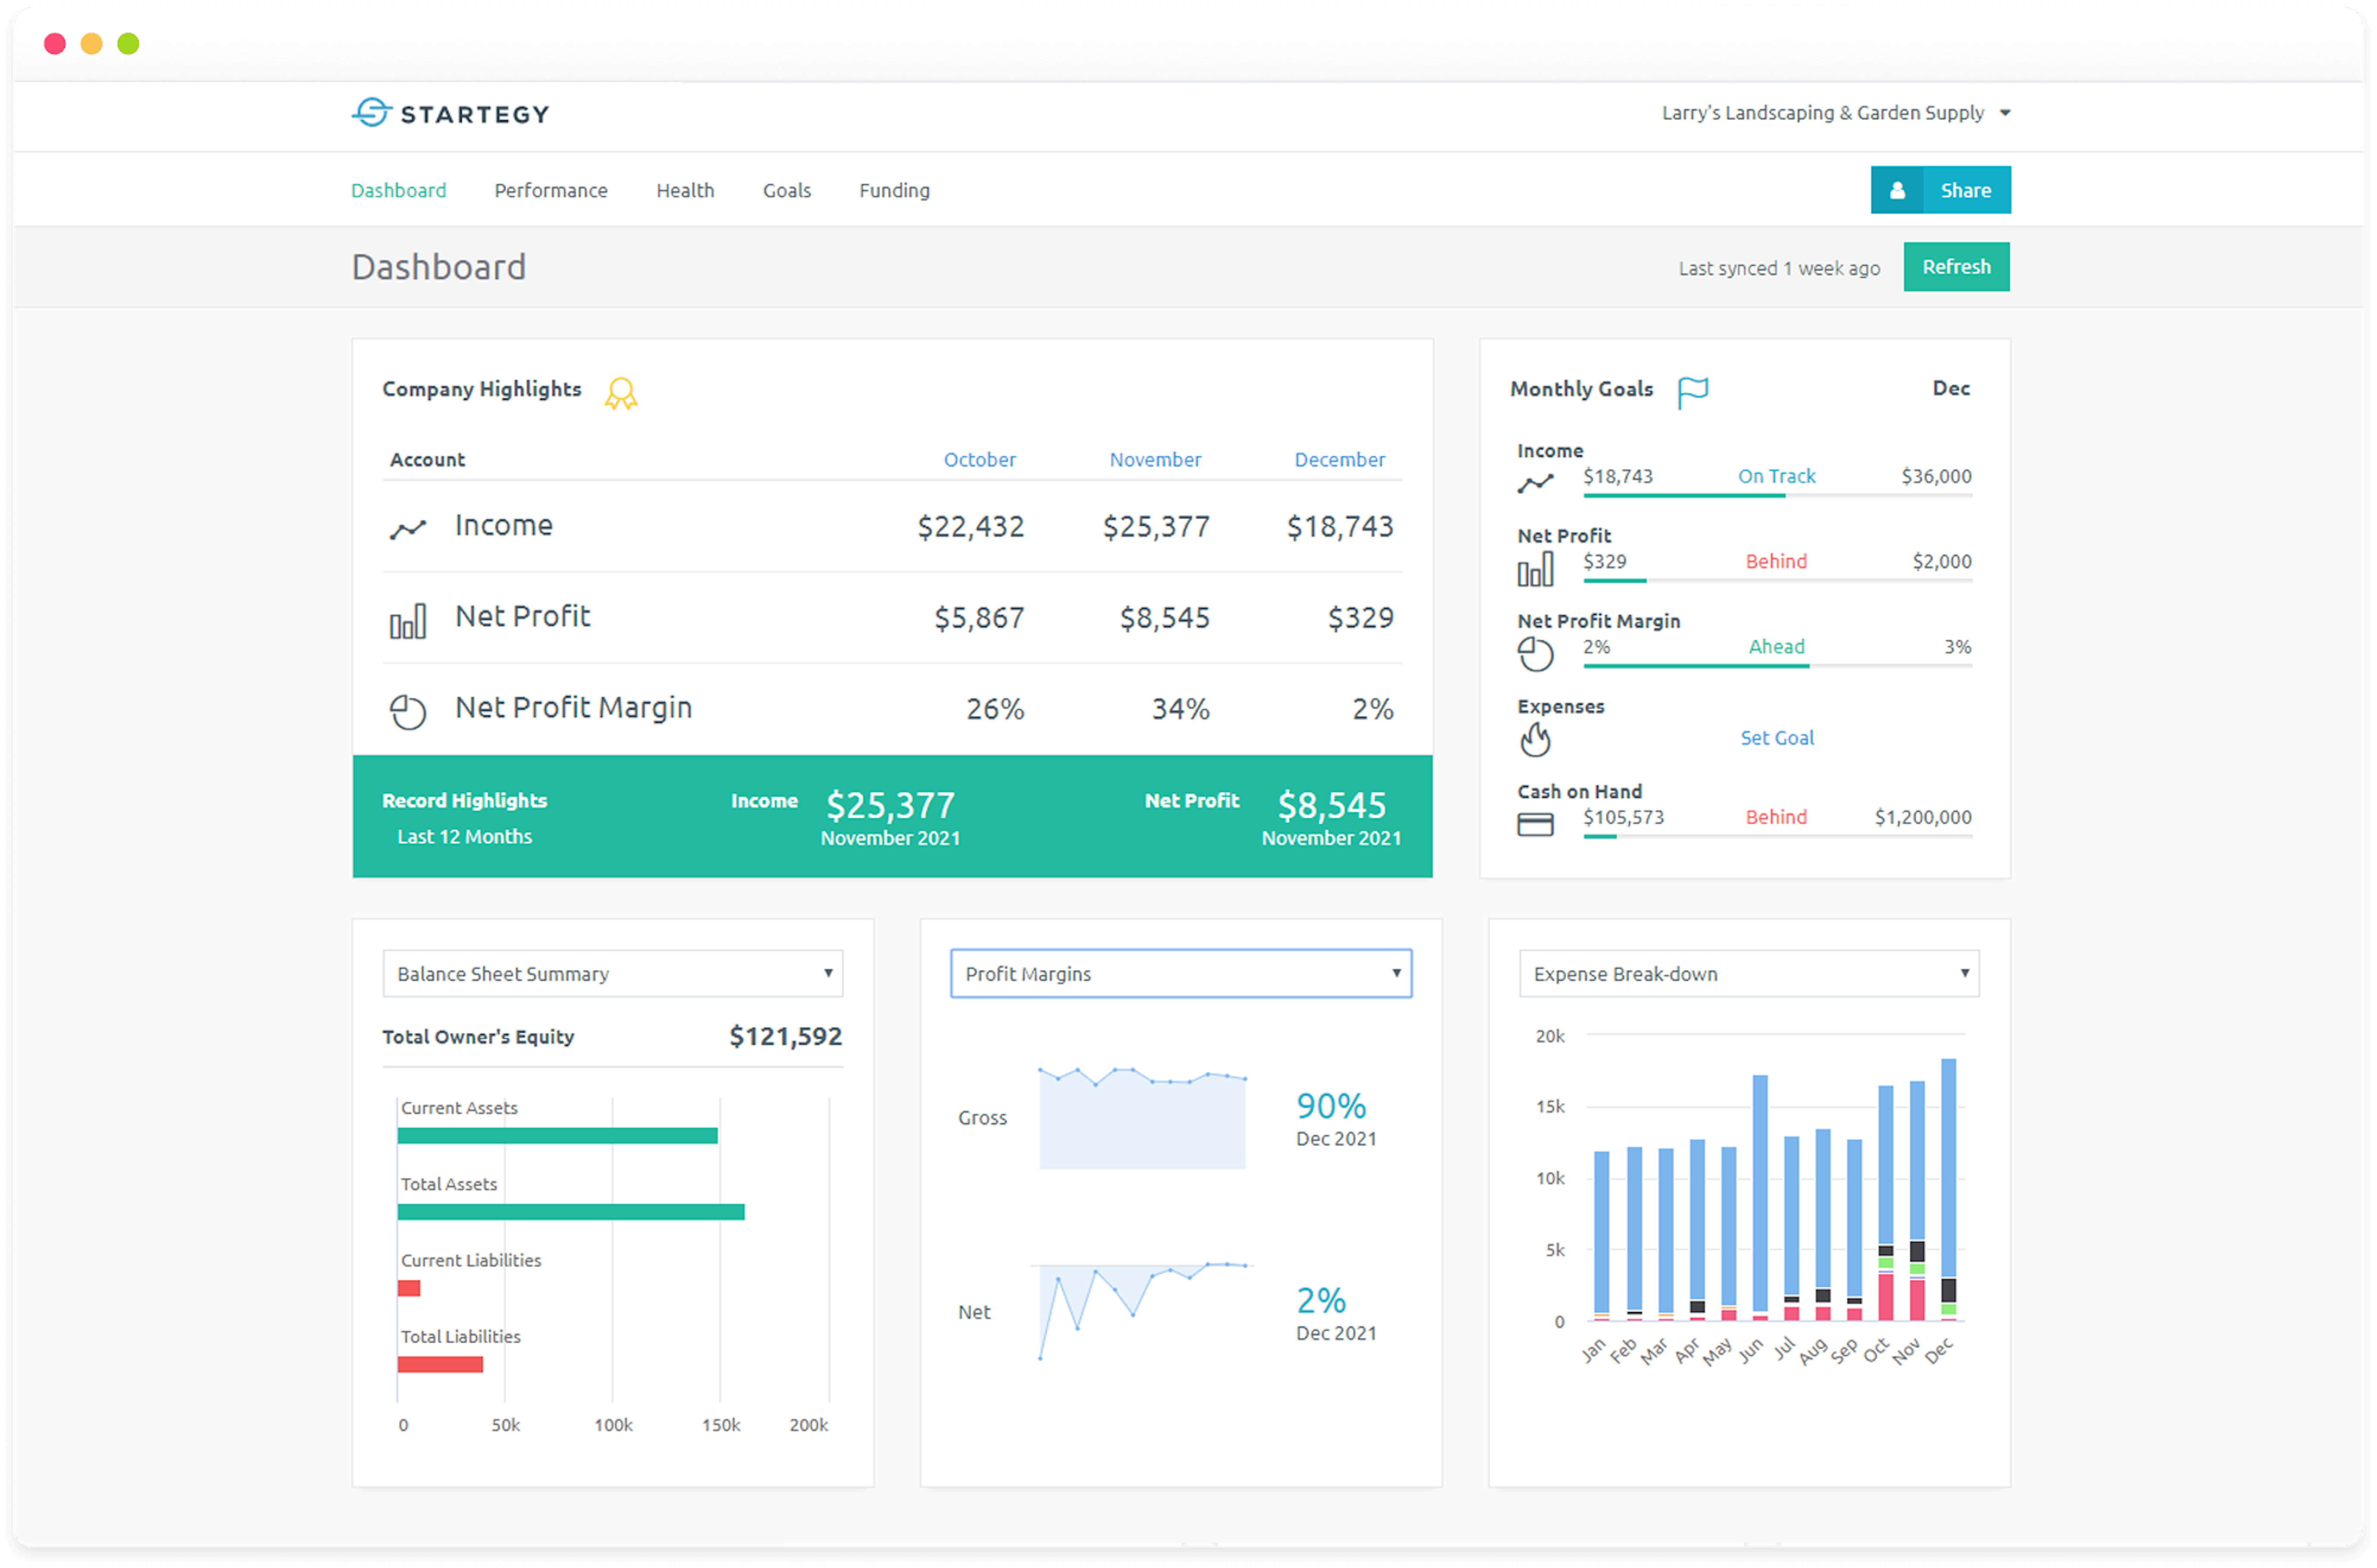The image size is (2377, 1568).
Task: Click the 90% gross margin value
Action: (1331, 1106)
